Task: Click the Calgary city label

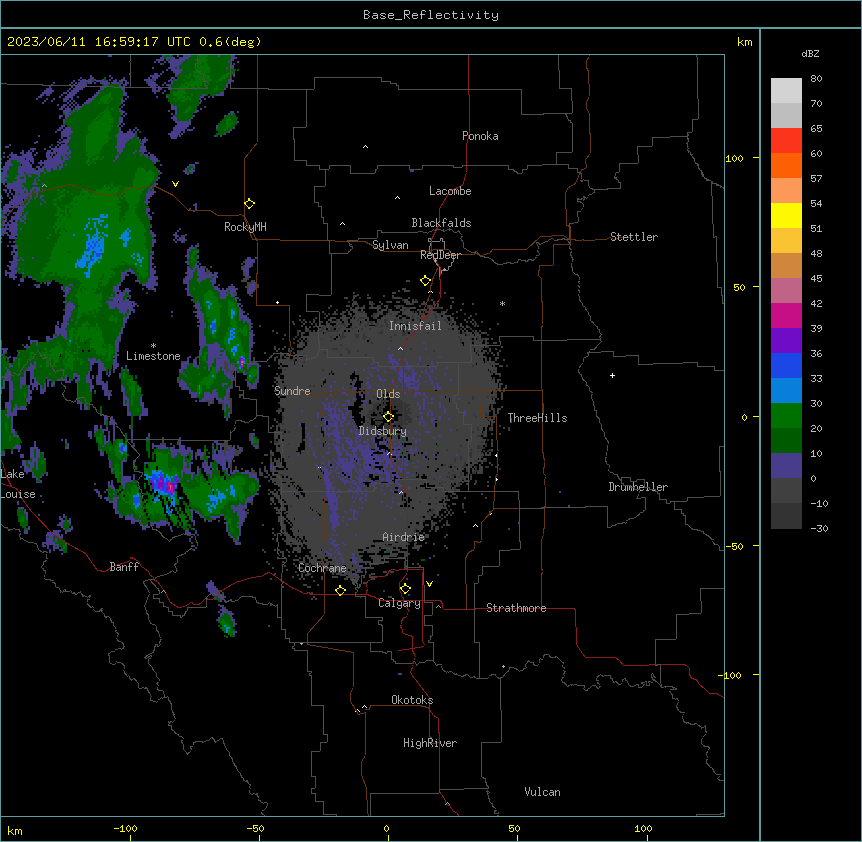Action: pyautogui.click(x=399, y=603)
